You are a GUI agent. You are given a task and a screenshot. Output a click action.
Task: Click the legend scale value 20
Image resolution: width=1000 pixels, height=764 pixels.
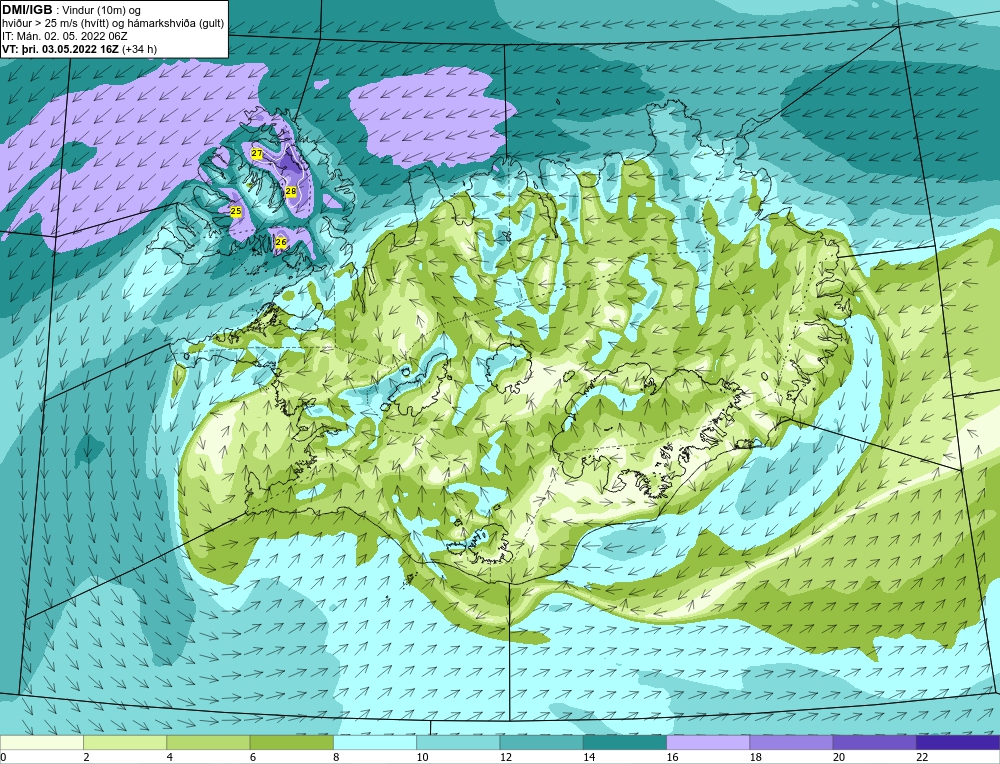(x=839, y=757)
